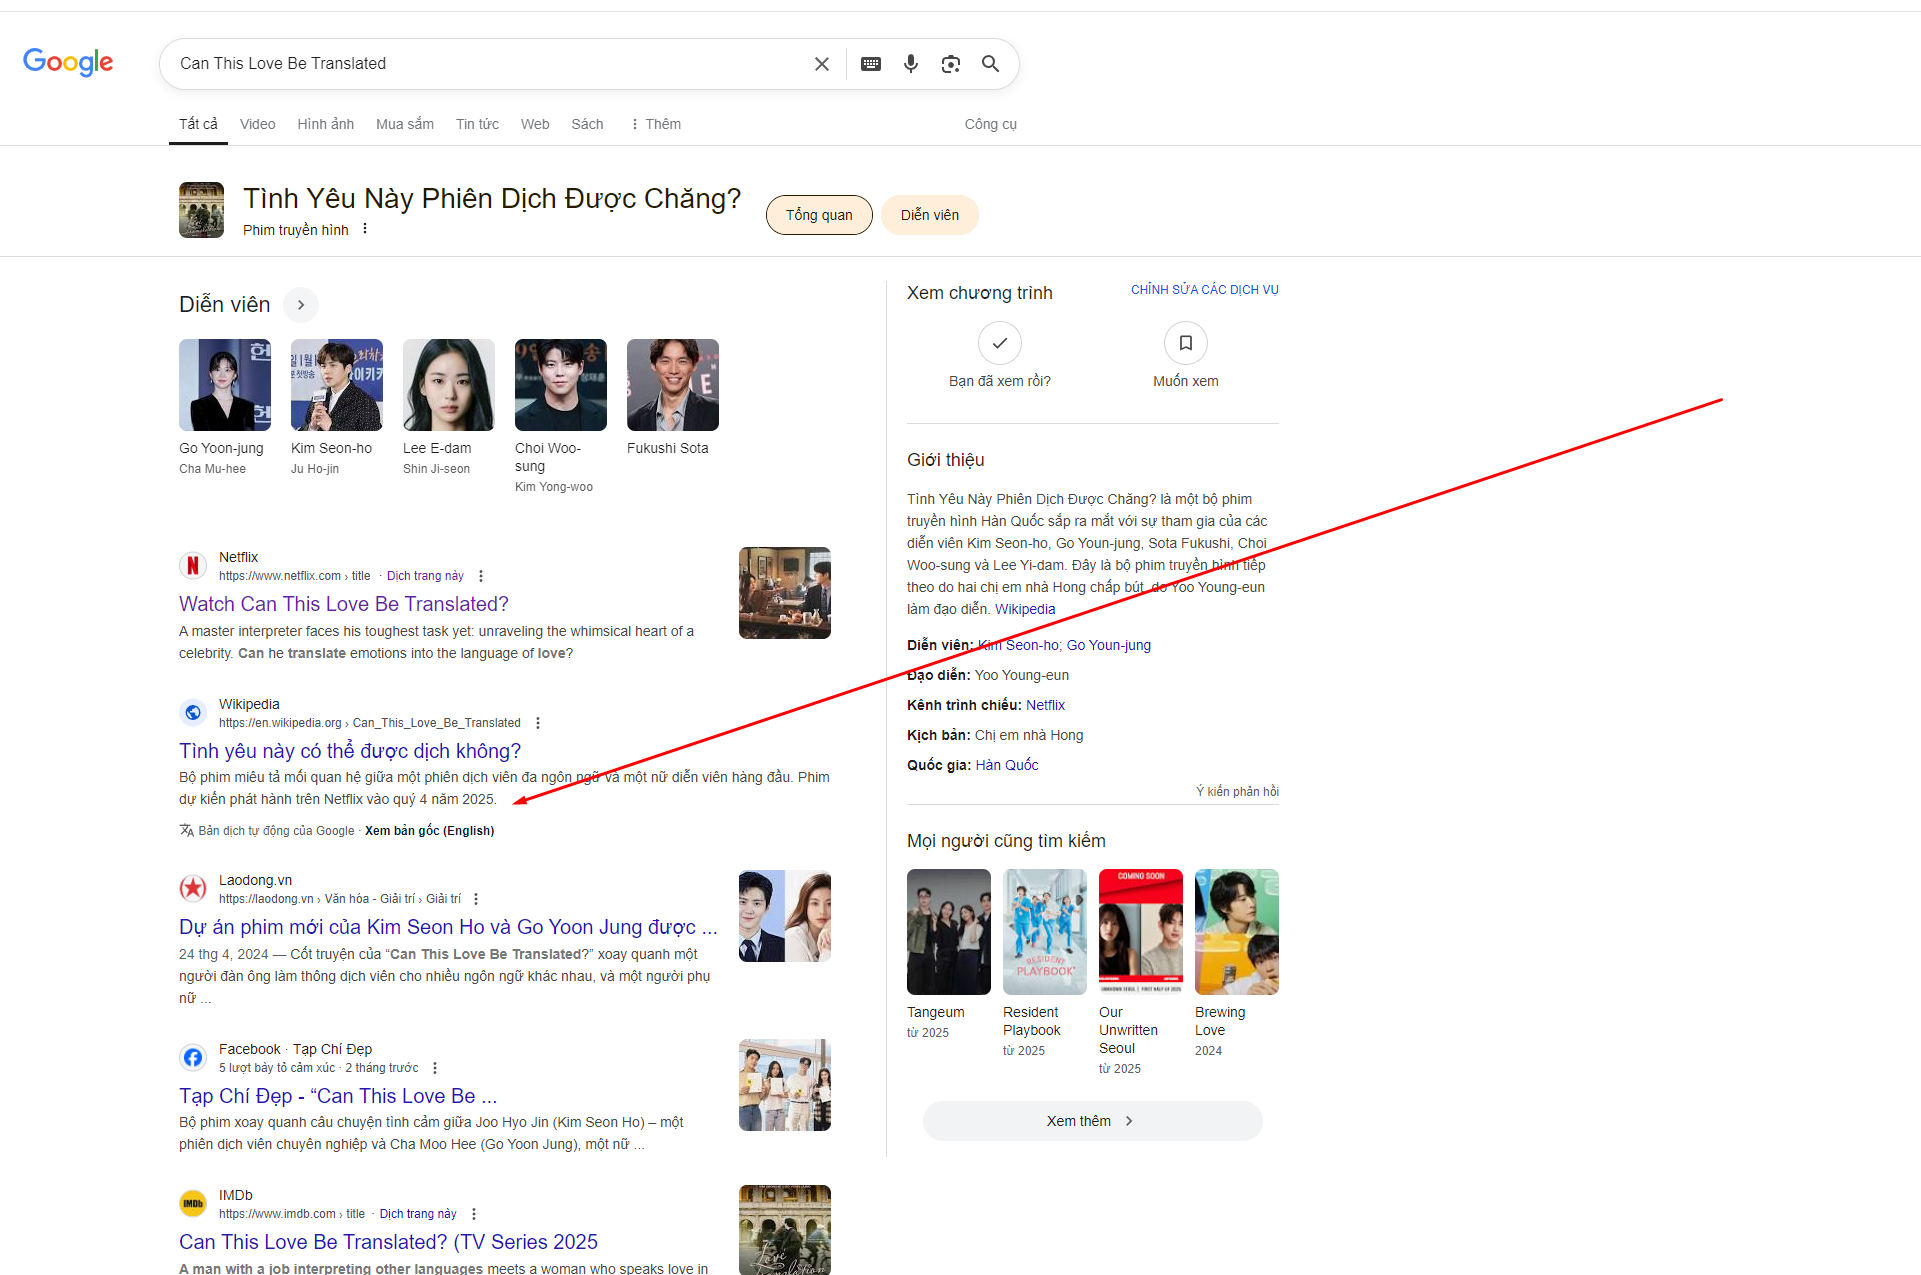Open Kim Seon-ho cast photo

coord(337,385)
